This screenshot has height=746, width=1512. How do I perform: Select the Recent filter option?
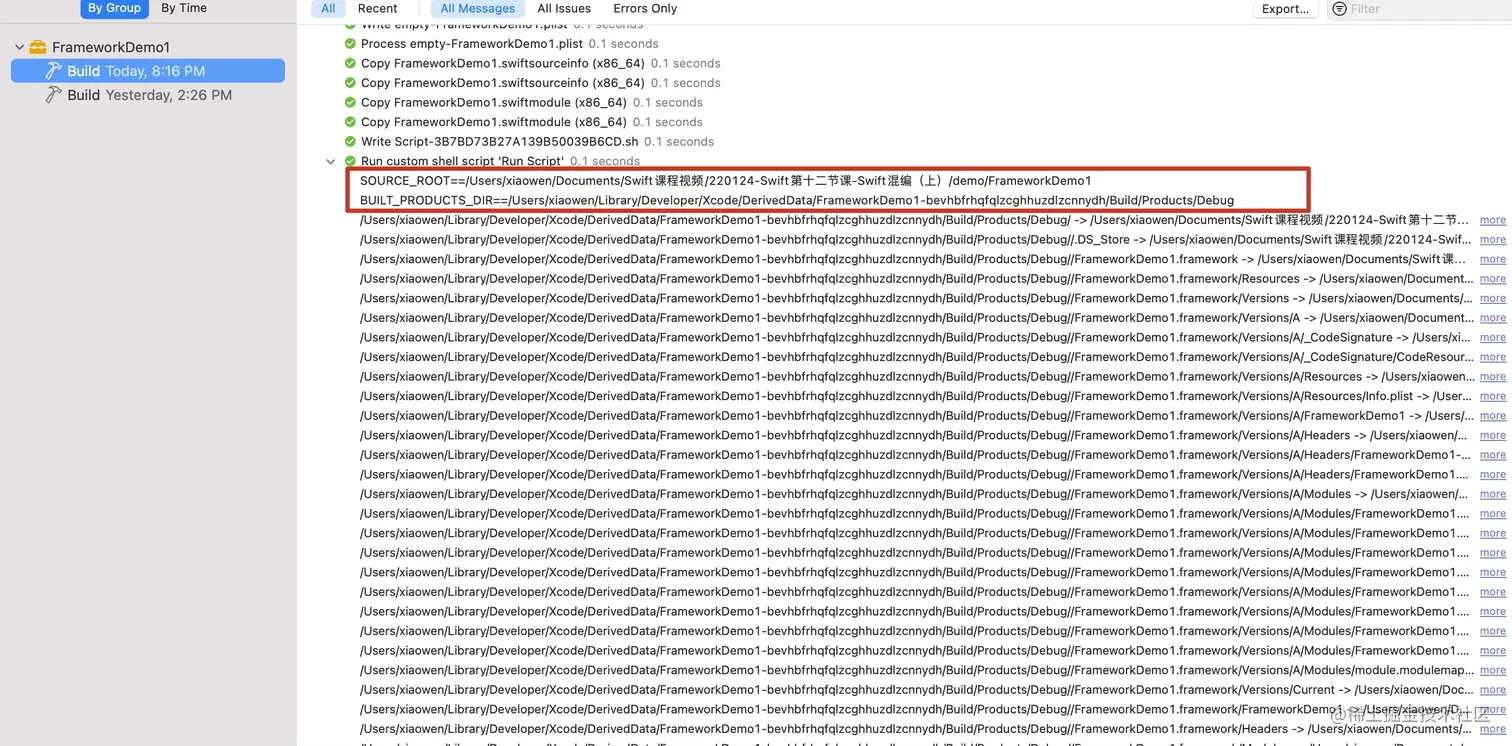point(377,9)
